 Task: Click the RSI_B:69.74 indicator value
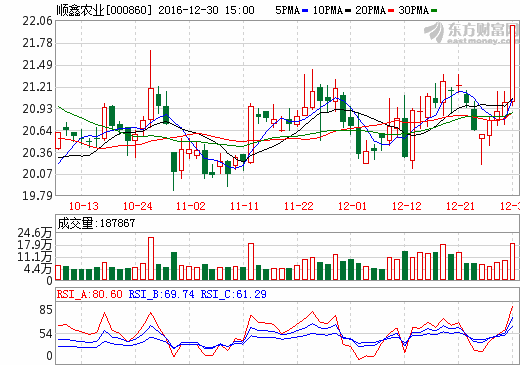[x=161, y=294]
